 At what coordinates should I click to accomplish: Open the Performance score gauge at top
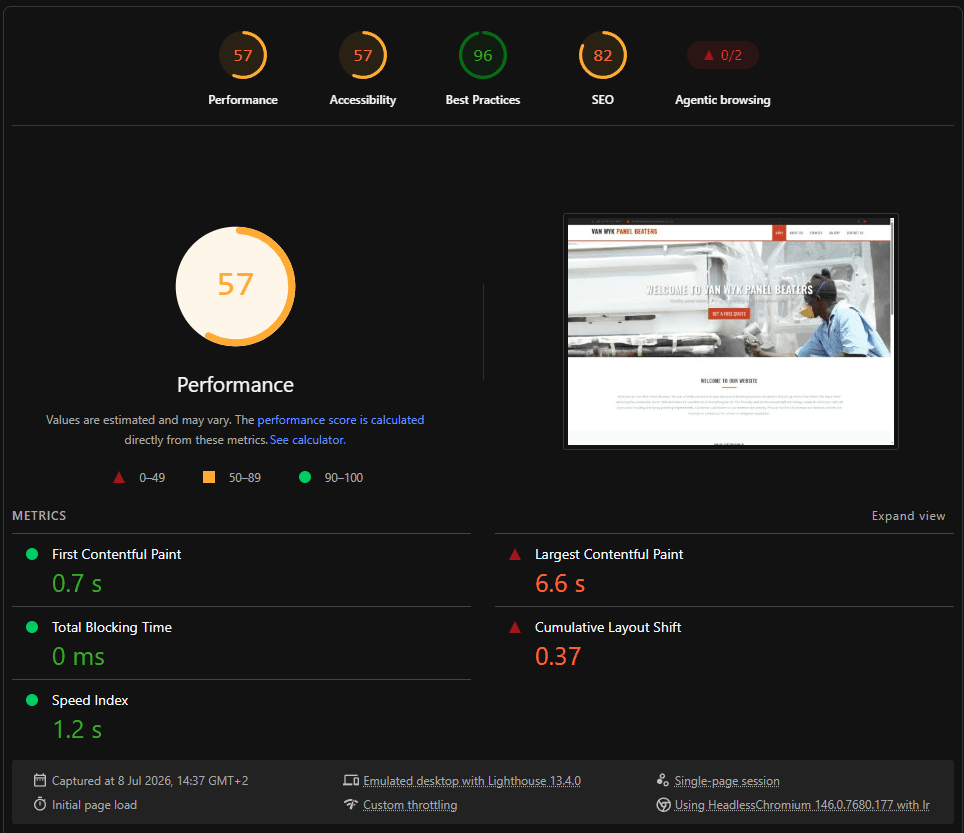click(x=243, y=55)
